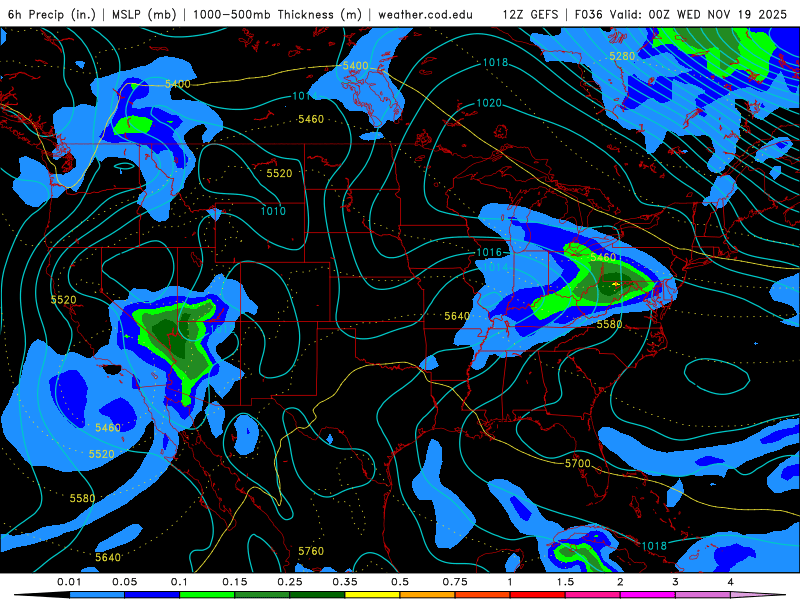Click the light blue 0.01–0.05 legend swatch
The height and width of the screenshot is (600, 800).
(97, 595)
